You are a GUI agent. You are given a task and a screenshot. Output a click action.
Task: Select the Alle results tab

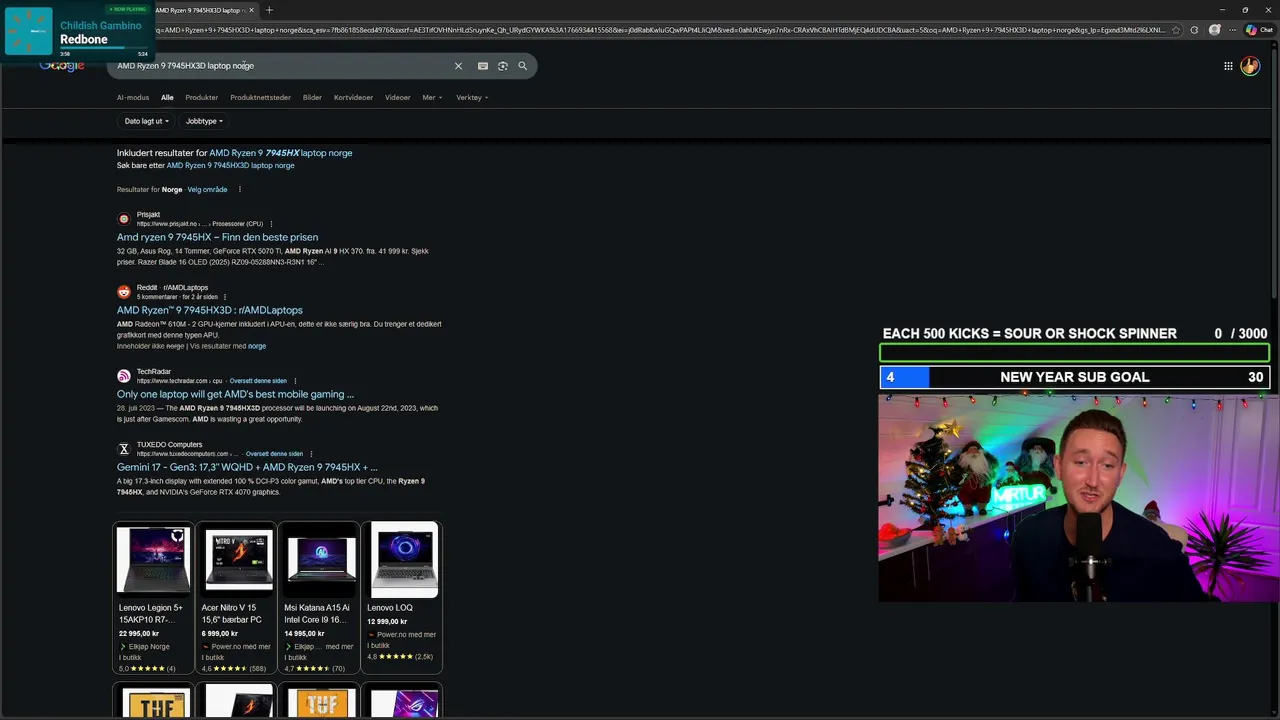(x=167, y=98)
